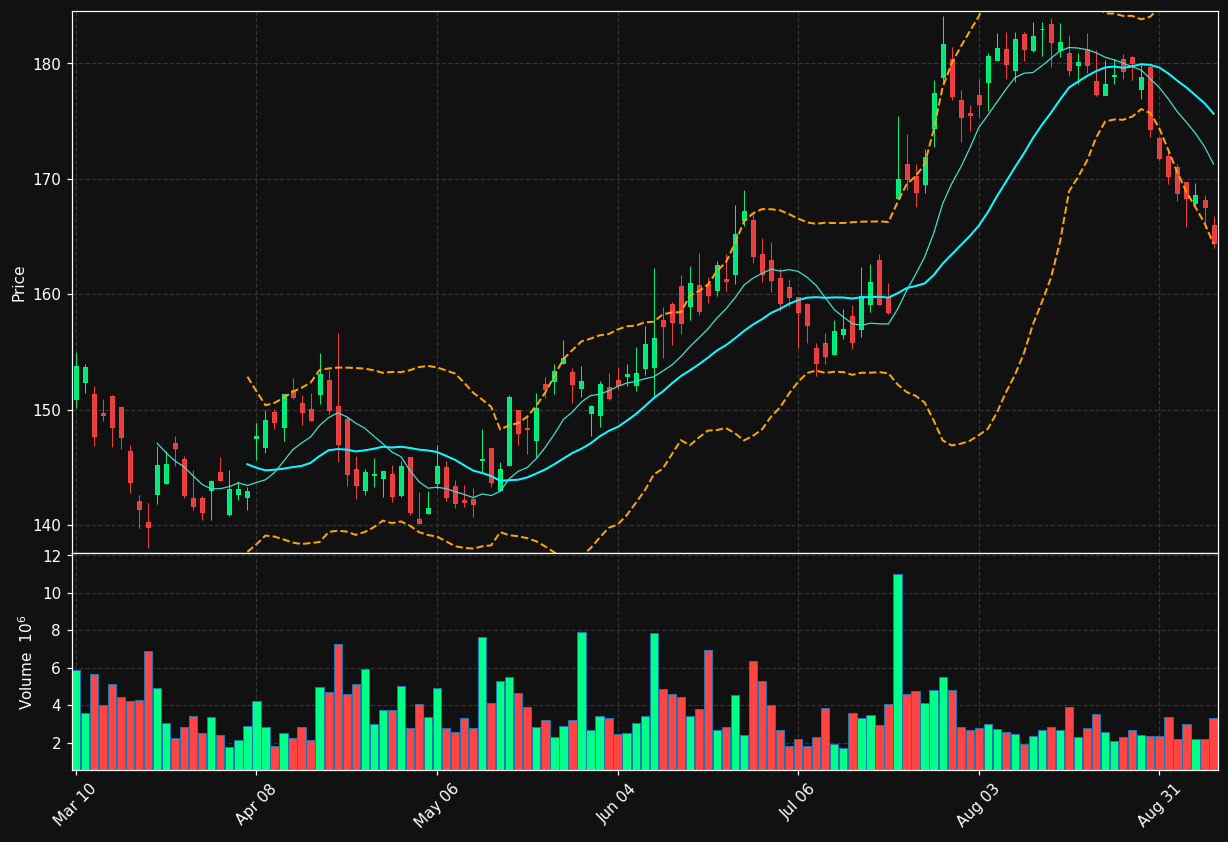This screenshot has height=842, width=1228.
Task: Click the 140 price tick label
Action: (x=49, y=525)
